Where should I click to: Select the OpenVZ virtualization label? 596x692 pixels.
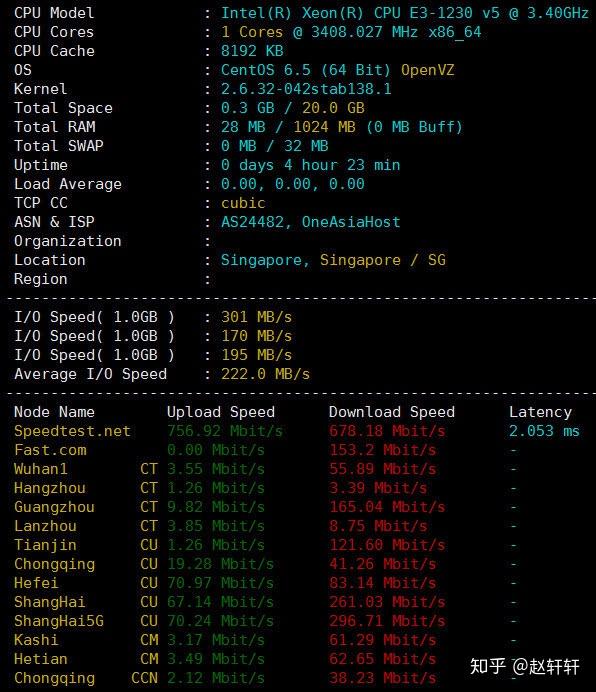tap(427, 70)
